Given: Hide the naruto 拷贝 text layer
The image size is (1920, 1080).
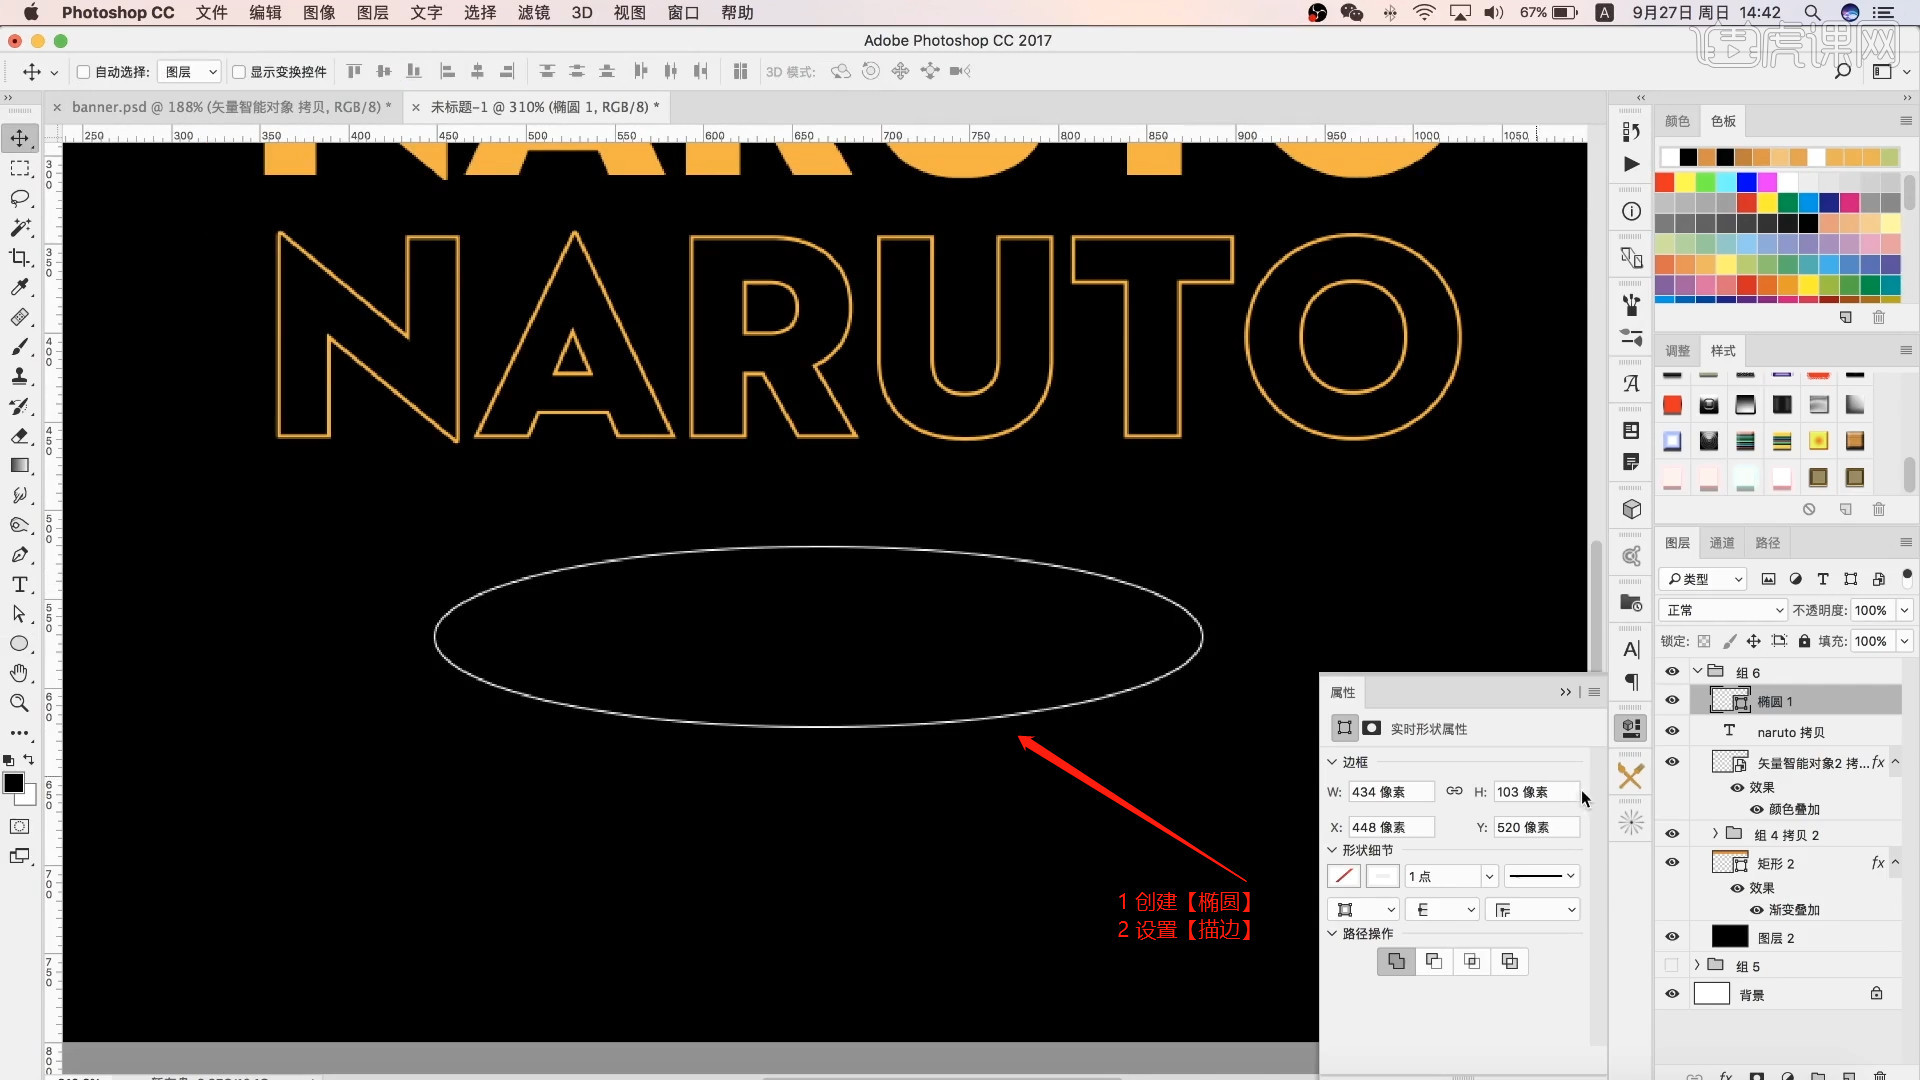Looking at the screenshot, I should point(1672,731).
